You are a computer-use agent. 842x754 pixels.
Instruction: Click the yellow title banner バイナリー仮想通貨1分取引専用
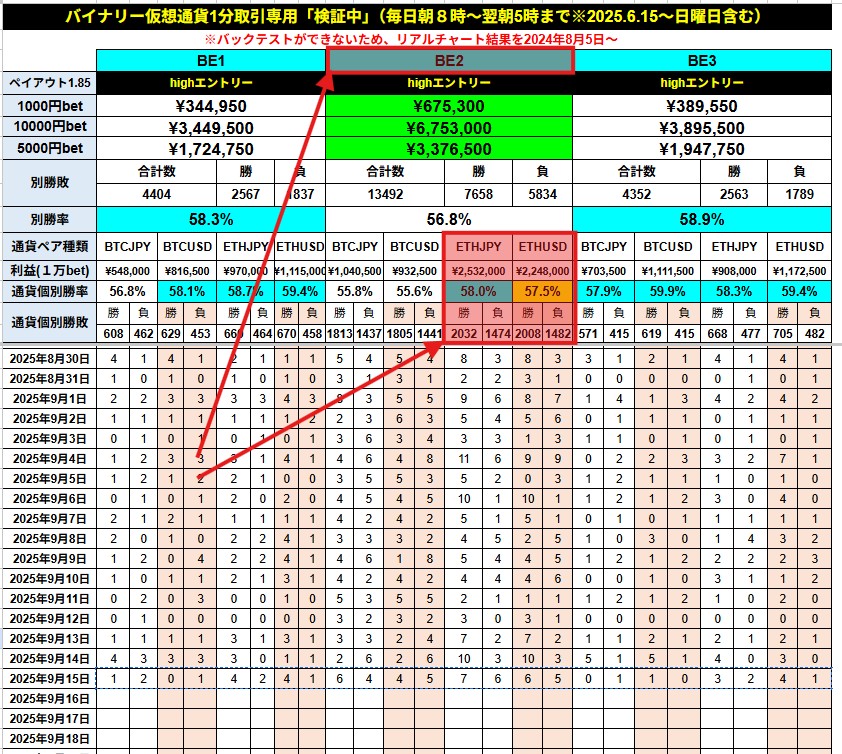pos(417,16)
